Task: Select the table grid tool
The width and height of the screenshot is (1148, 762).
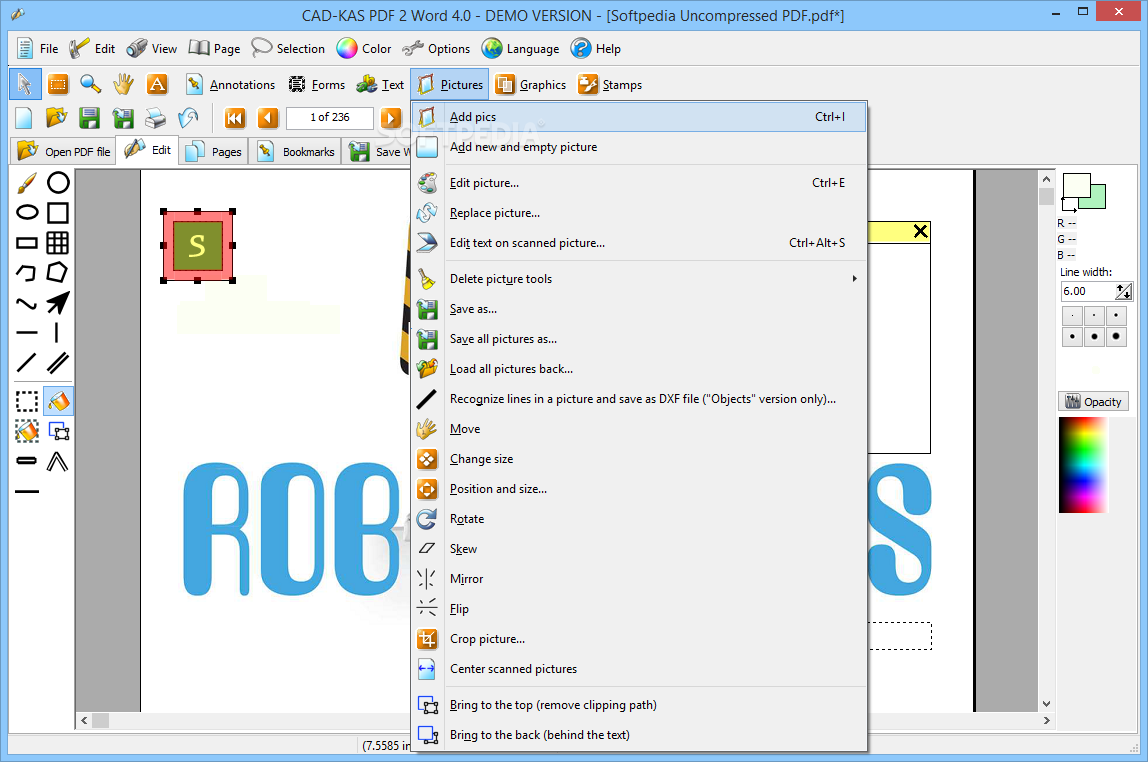Action: click(x=58, y=242)
